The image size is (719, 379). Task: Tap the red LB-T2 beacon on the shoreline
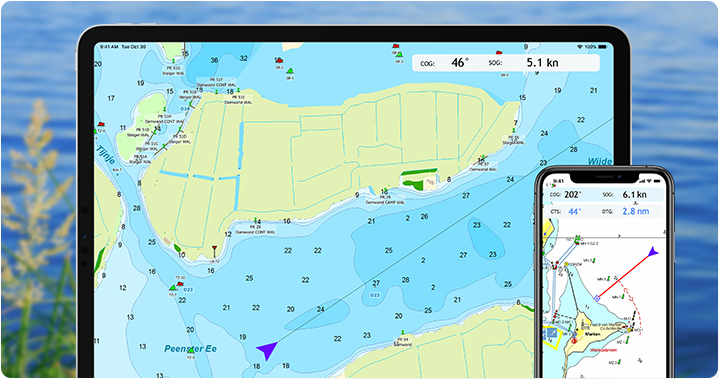click(214, 251)
